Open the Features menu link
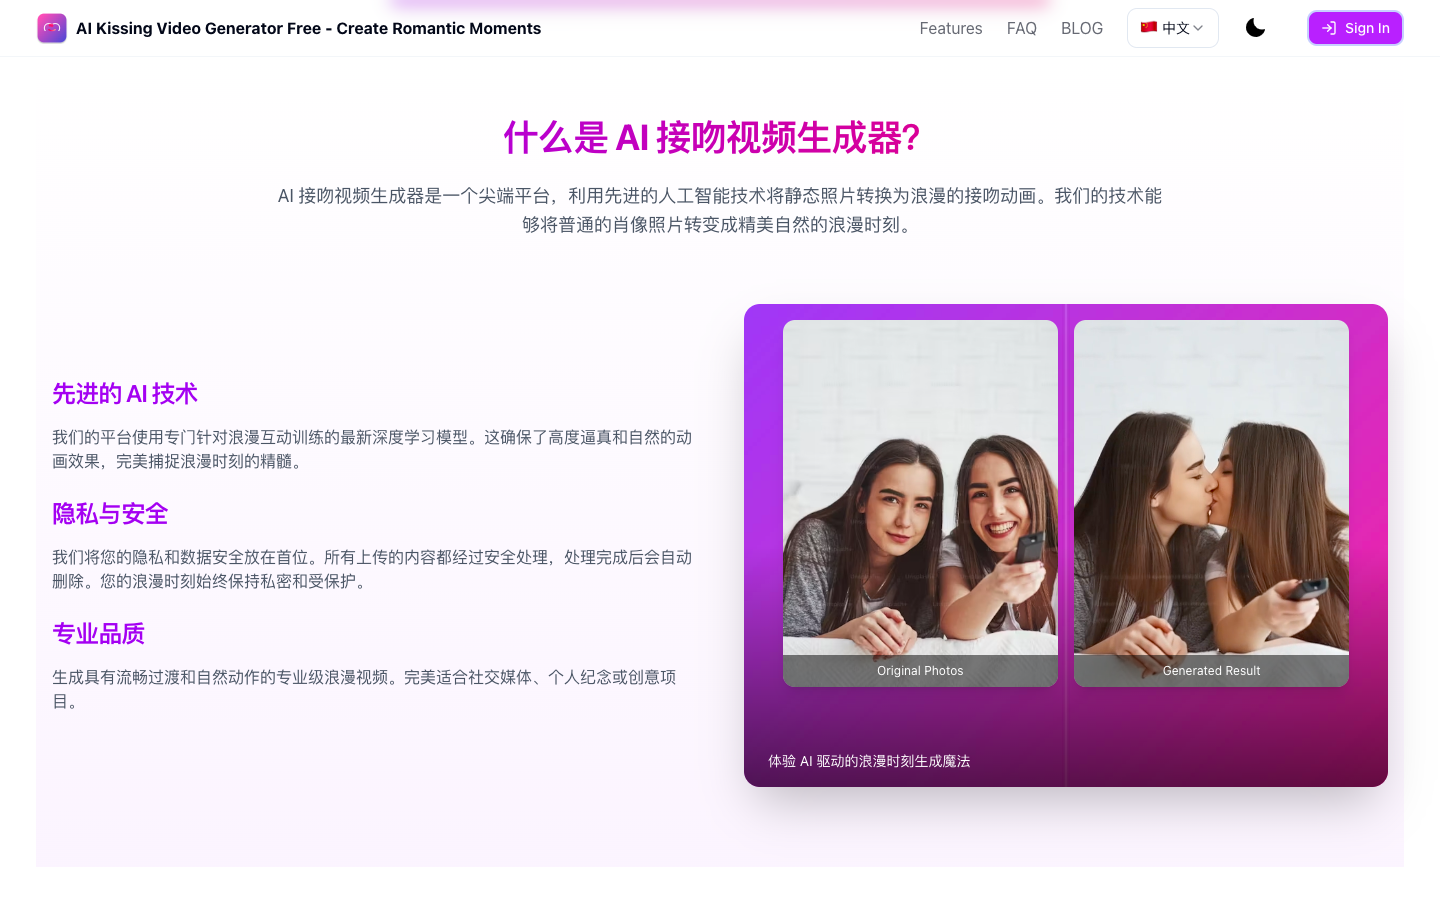The height and width of the screenshot is (900, 1440). (950, 28)
